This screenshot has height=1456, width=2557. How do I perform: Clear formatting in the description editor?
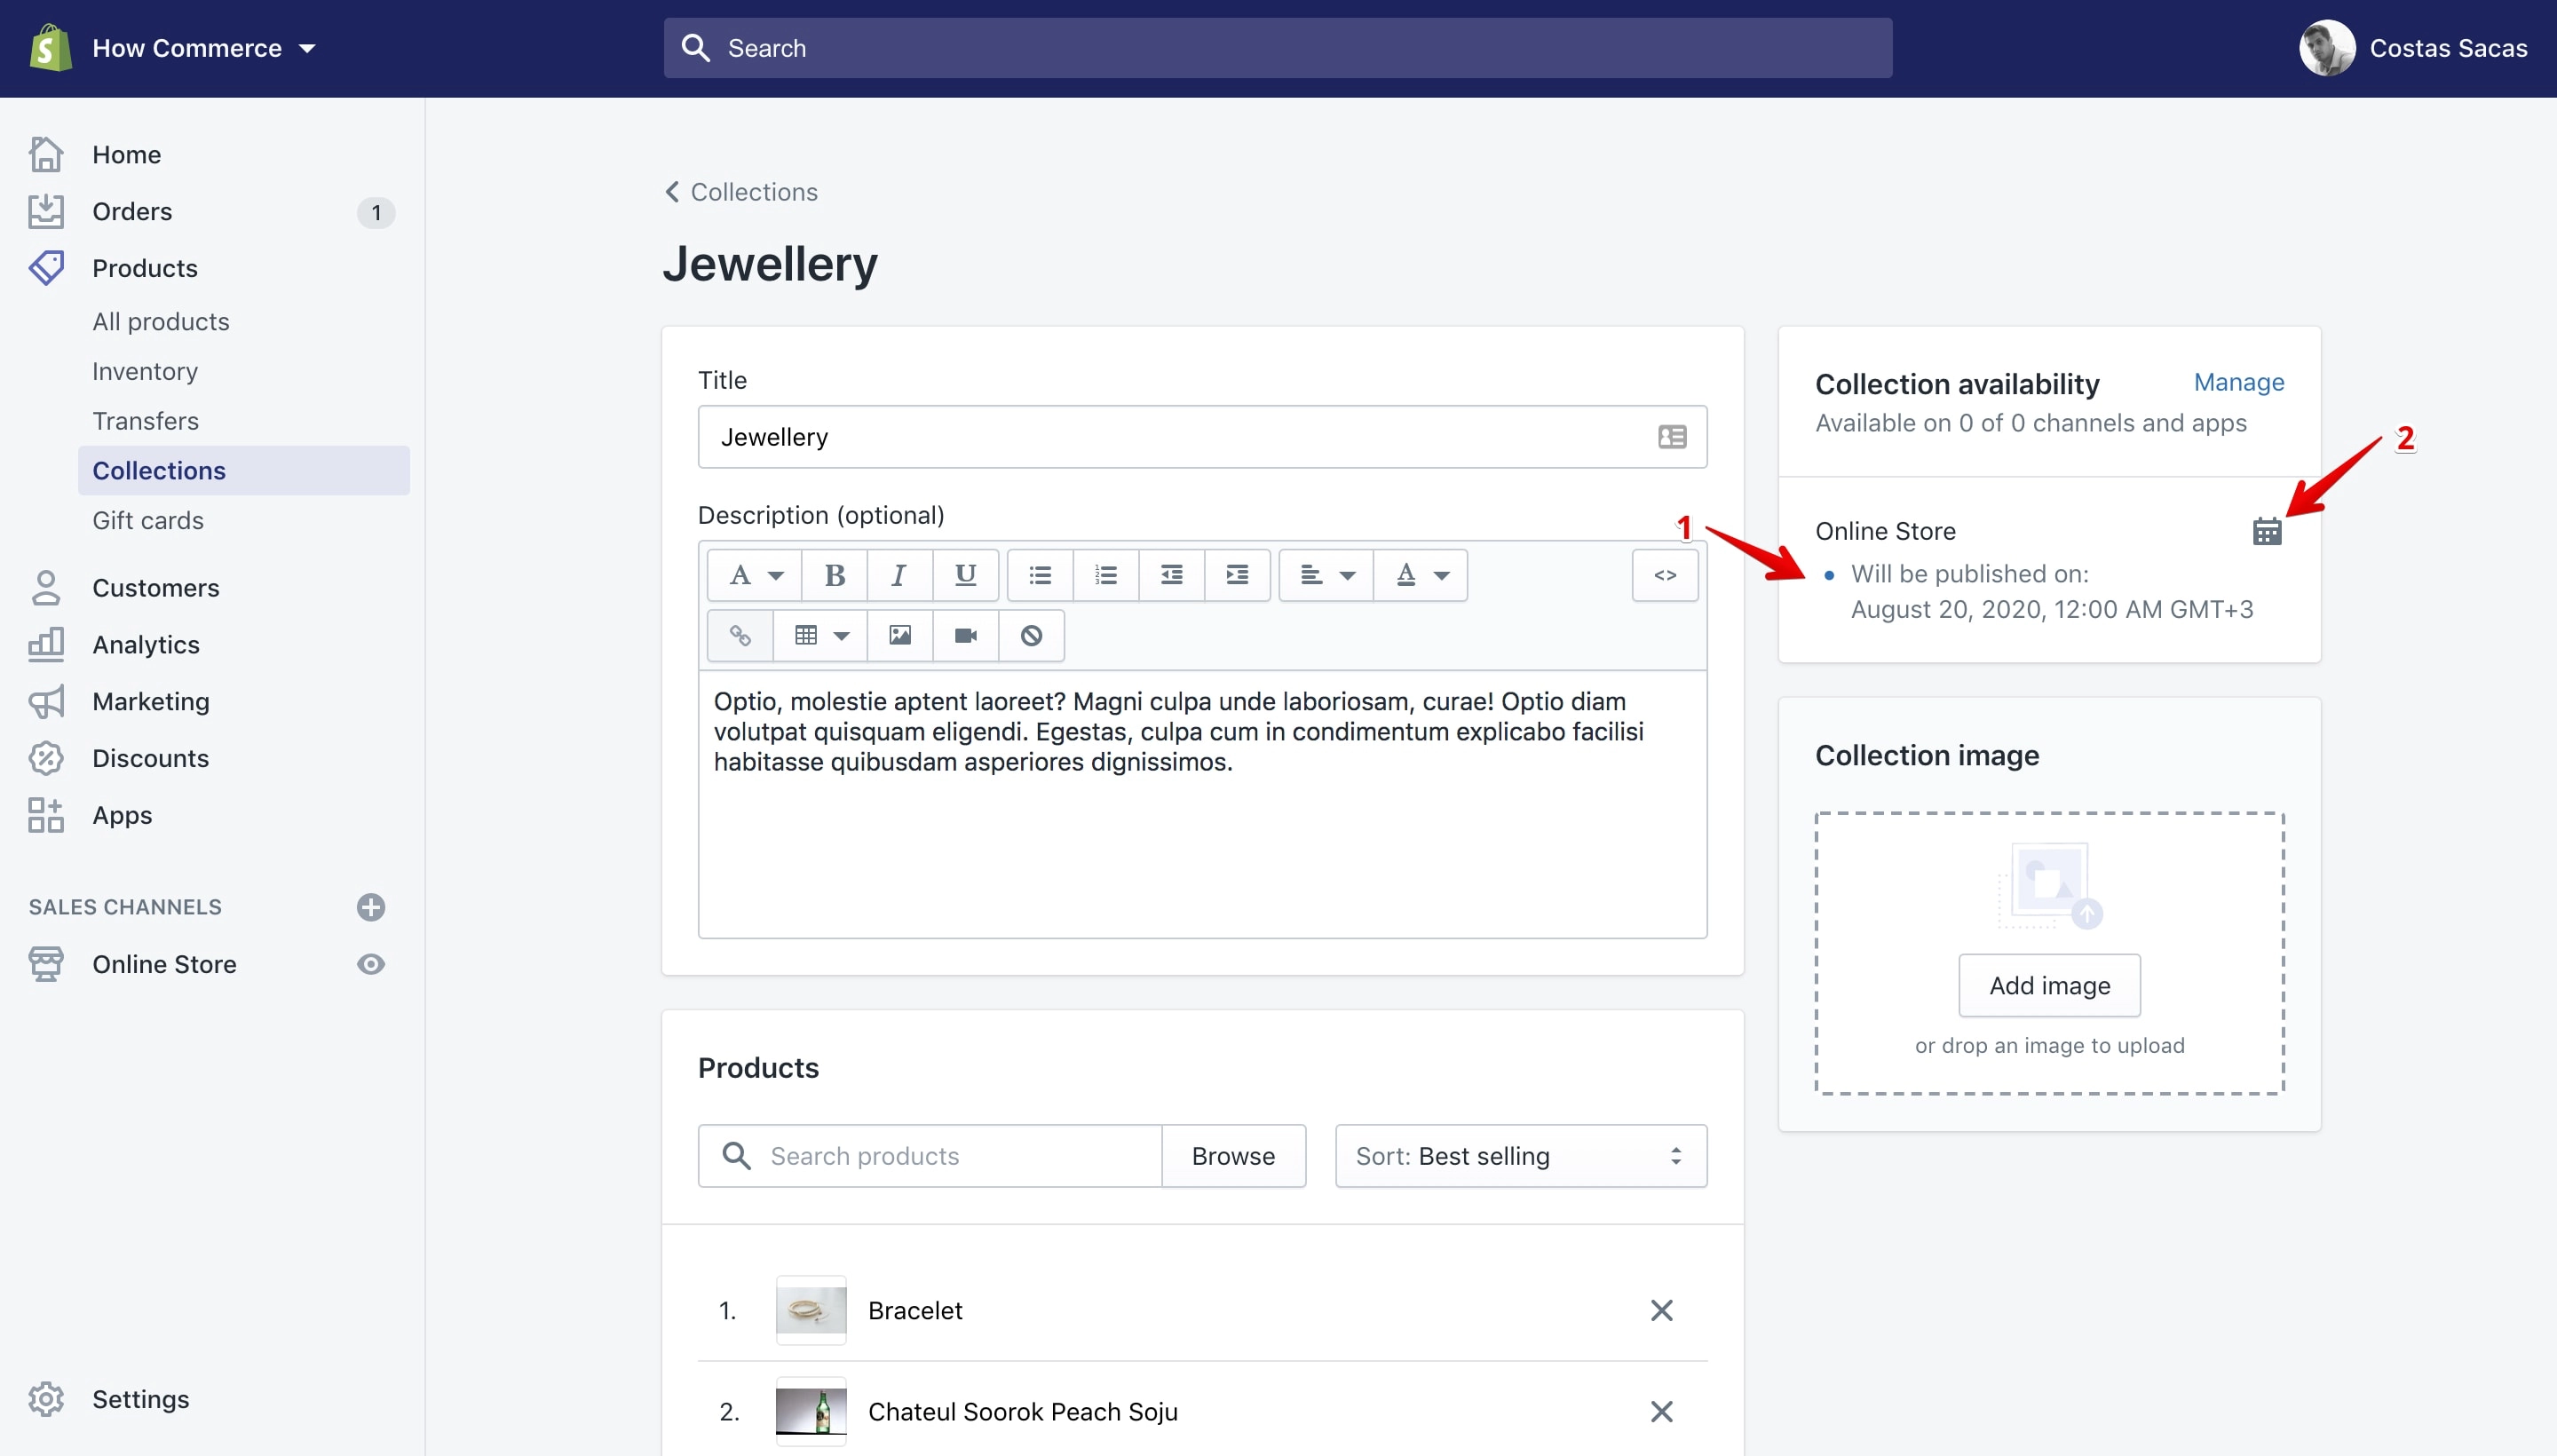coord(1031,635)
